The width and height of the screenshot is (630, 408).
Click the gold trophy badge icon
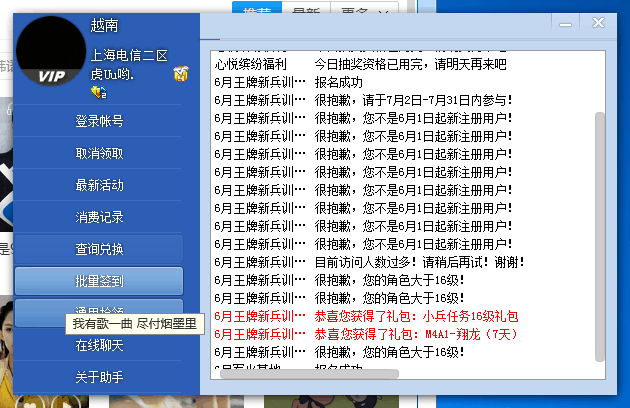181,74
